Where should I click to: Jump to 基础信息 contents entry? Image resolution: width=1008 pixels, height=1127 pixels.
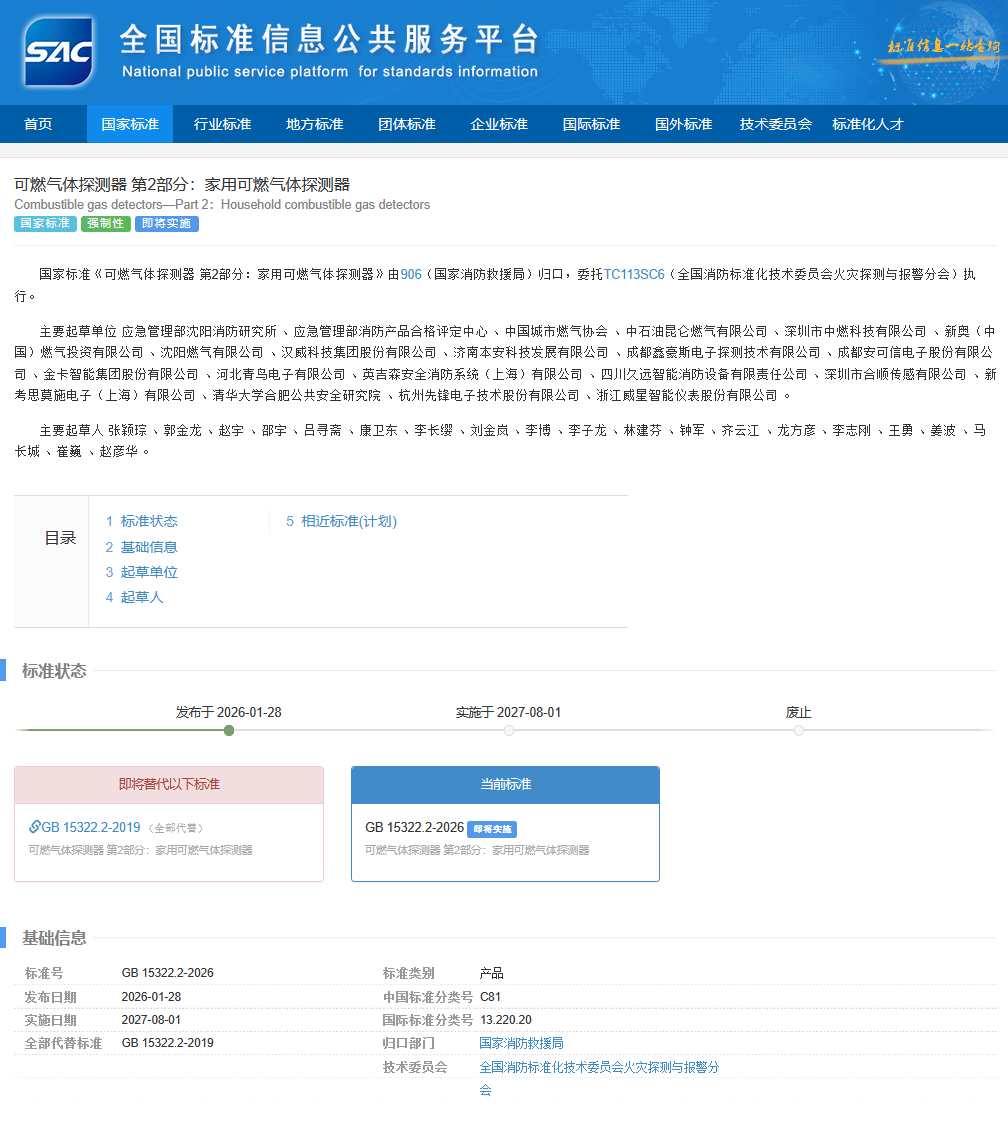click(x=148, y=547)
